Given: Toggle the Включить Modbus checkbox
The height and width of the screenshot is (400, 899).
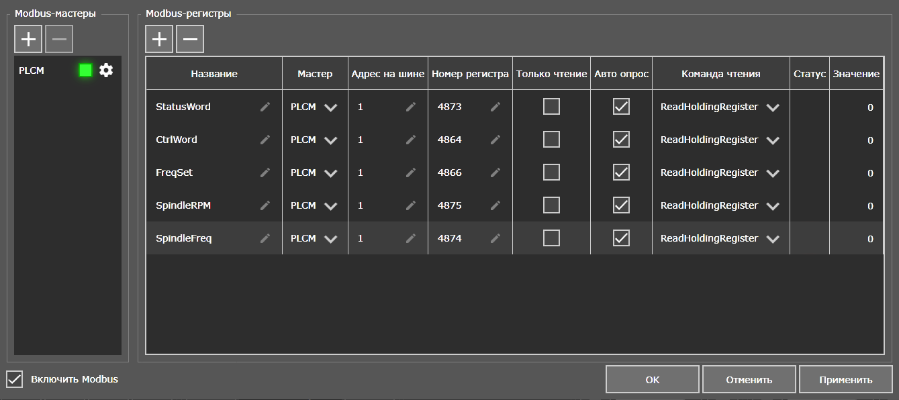Looking at the screenshot, I should [15, 379].
